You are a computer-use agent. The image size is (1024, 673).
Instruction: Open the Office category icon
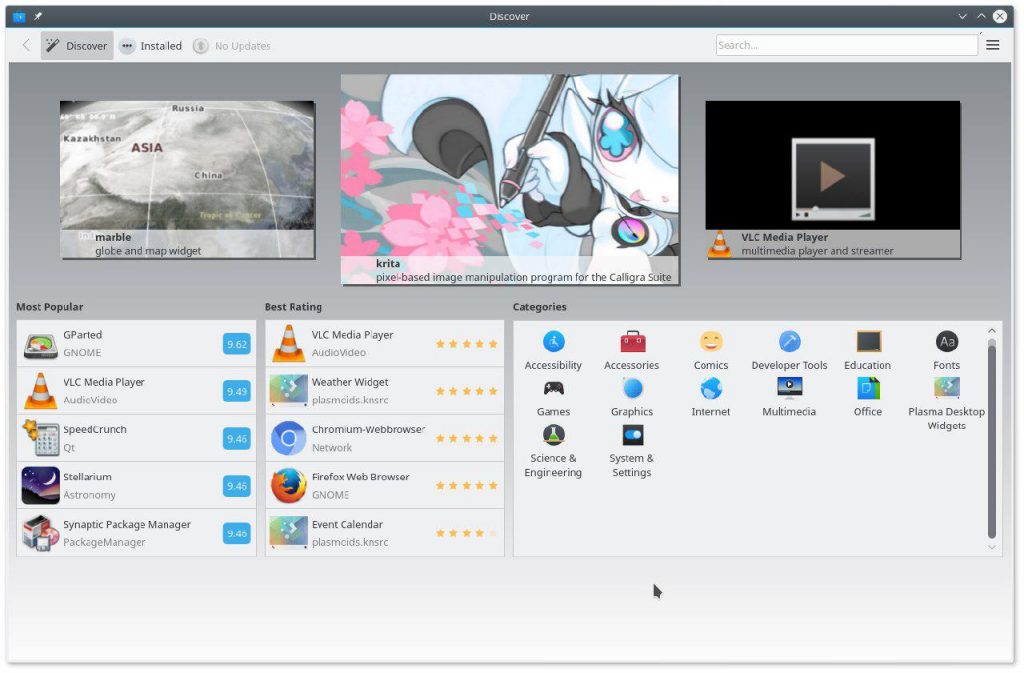pyautogui.click(x=869, y=389)
